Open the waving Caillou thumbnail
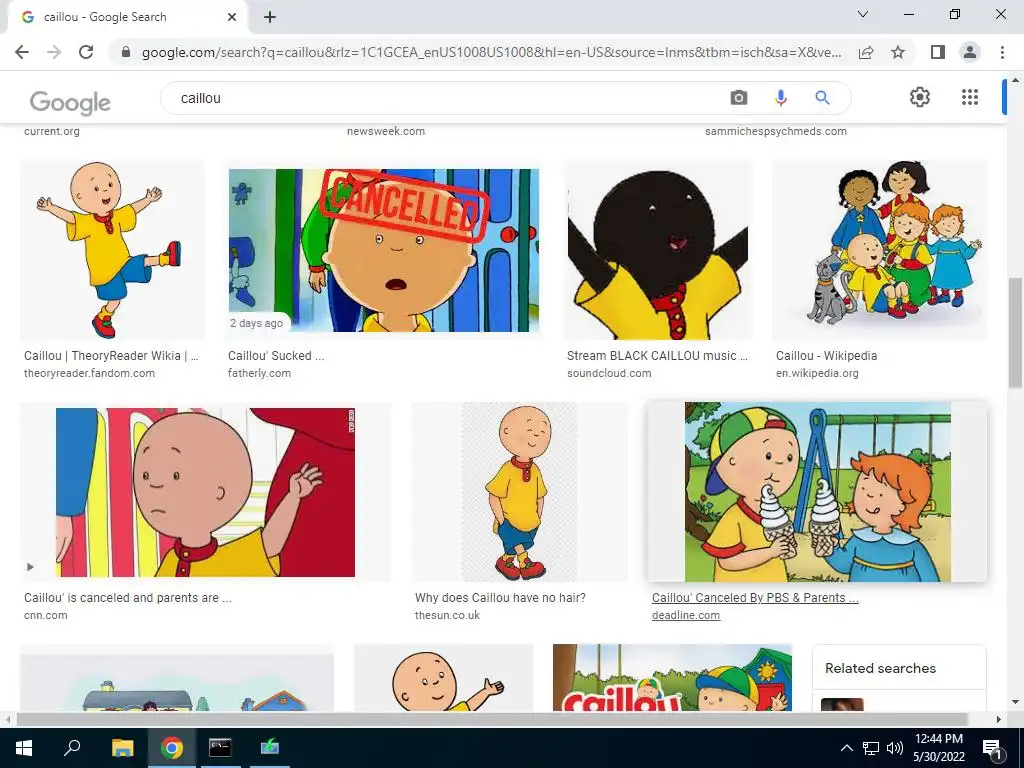This screenshot has width=1024, height=768. click(443, 677)
